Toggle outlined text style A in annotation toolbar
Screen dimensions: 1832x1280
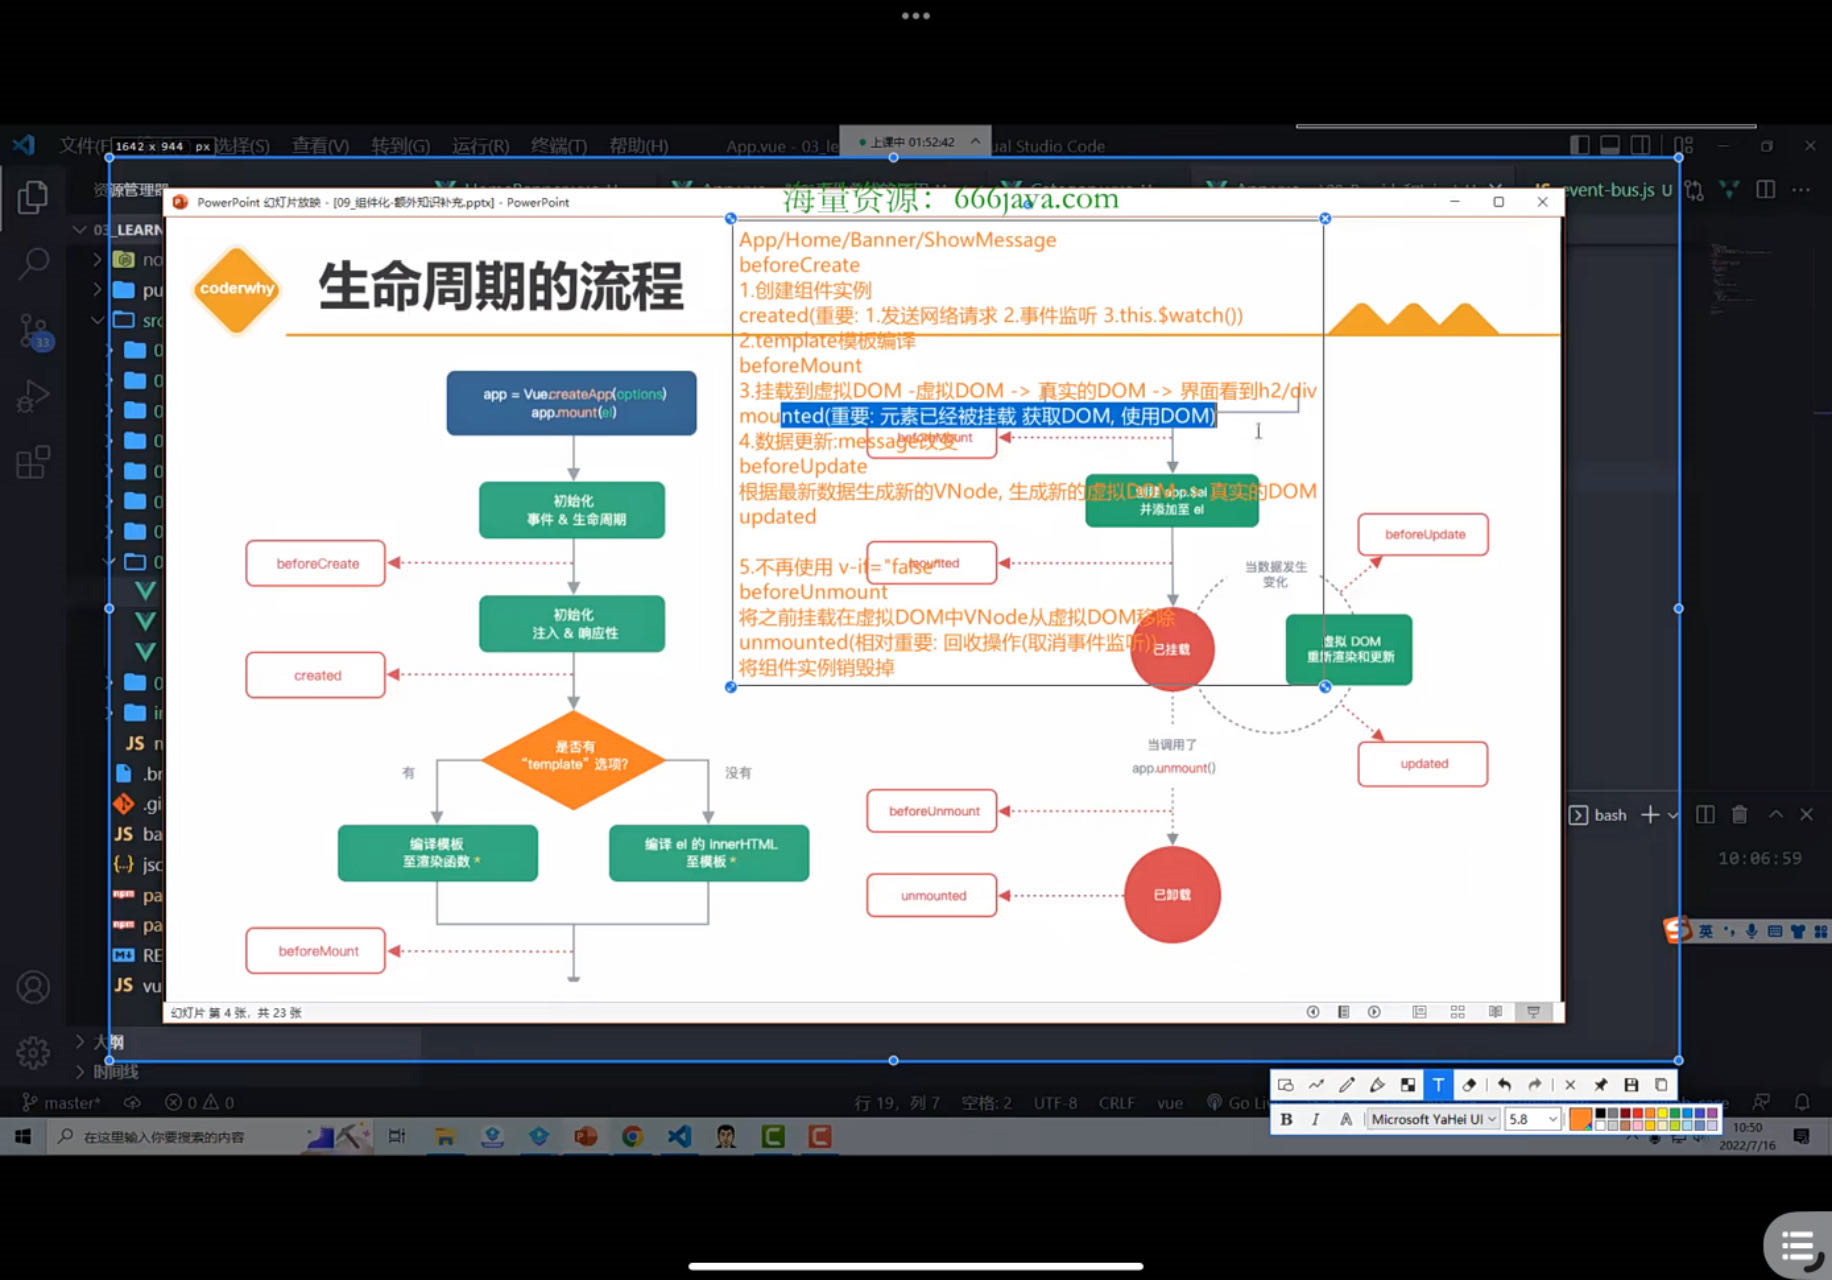(x=1346, y=1119)
